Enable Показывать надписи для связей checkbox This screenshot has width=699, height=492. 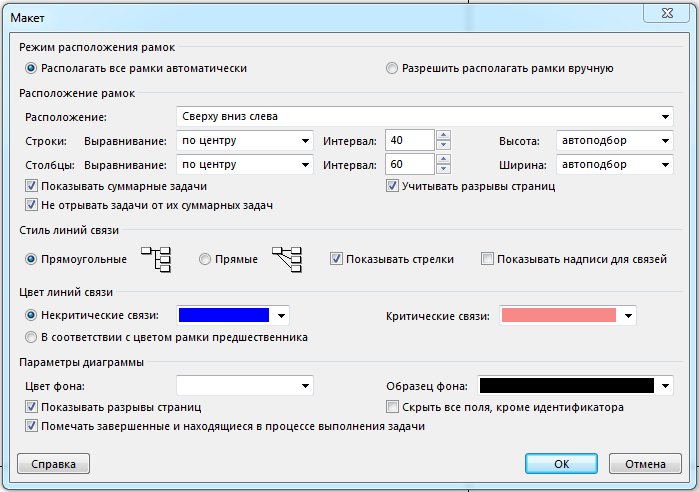coord(487,259)
